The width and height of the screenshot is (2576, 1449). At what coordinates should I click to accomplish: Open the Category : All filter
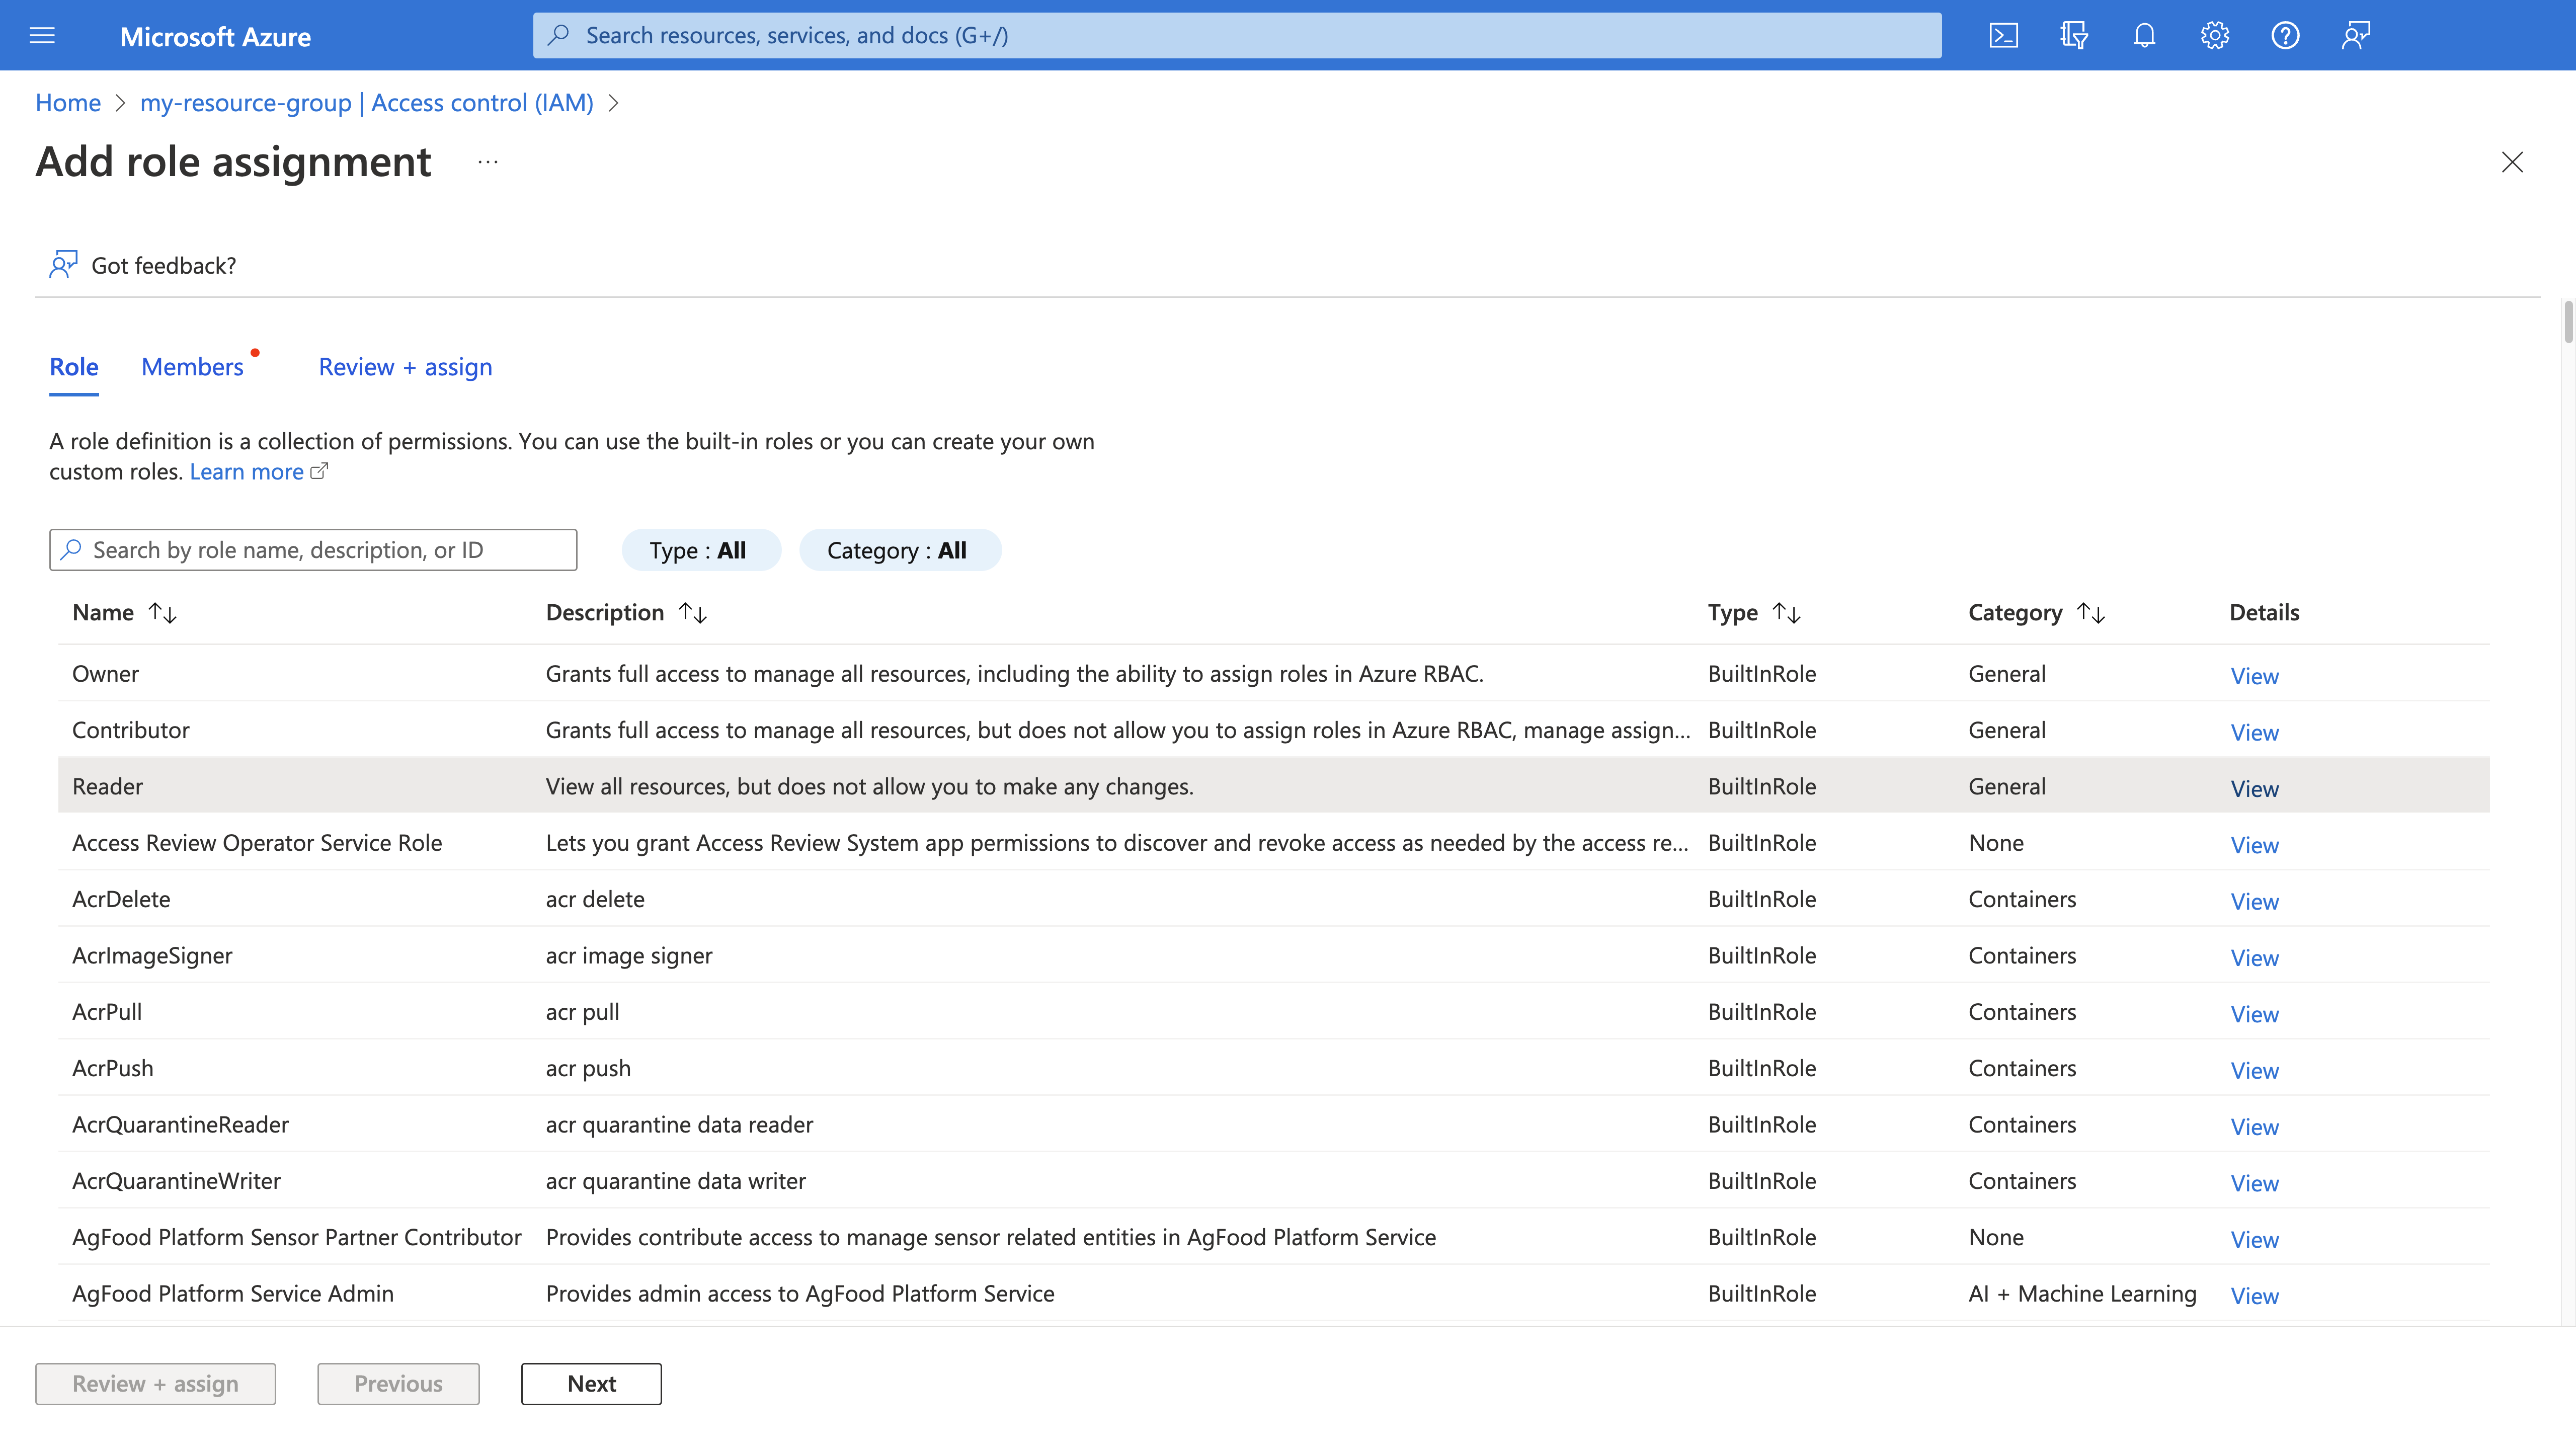(x=898, y=550)
